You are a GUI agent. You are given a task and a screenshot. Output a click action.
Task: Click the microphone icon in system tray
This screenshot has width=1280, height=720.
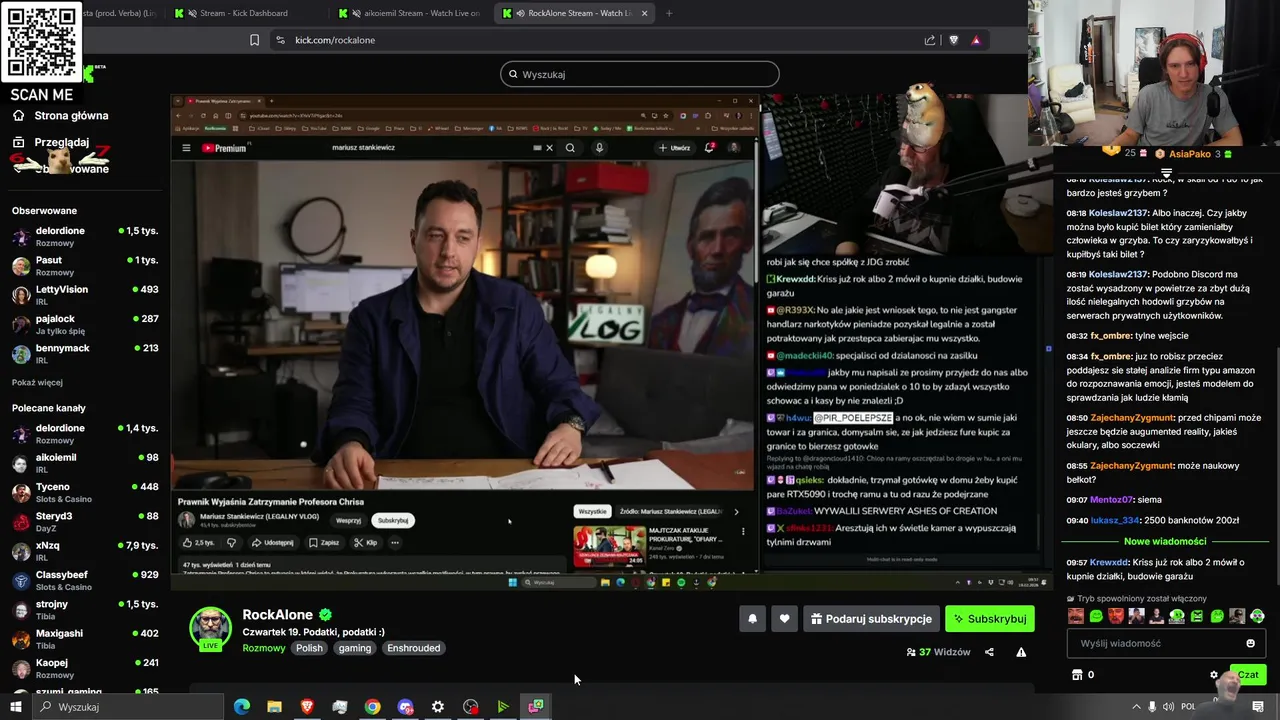pos(1152,706)
